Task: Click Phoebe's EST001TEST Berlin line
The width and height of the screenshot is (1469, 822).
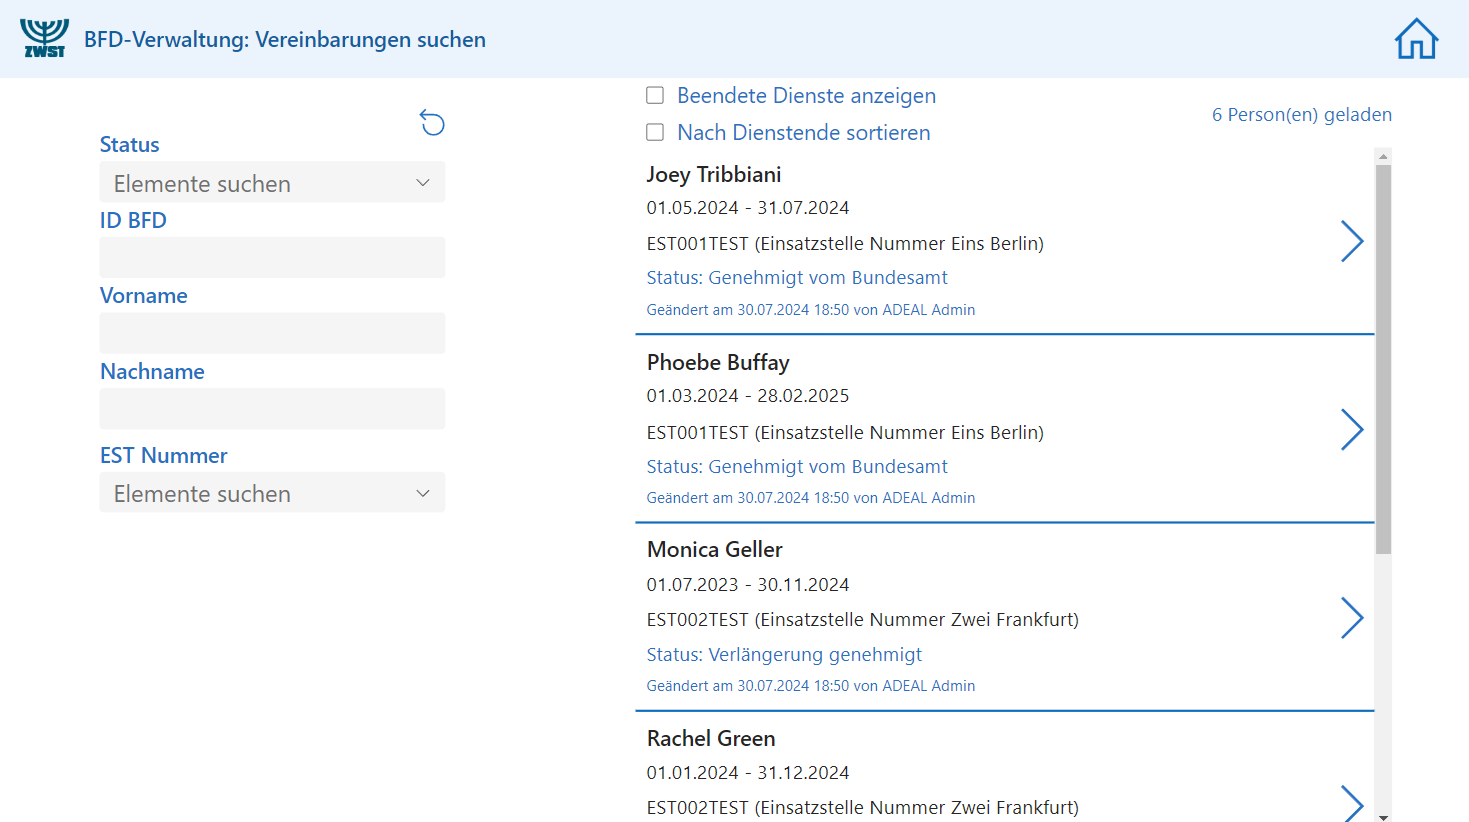Action: pos(845,432)
